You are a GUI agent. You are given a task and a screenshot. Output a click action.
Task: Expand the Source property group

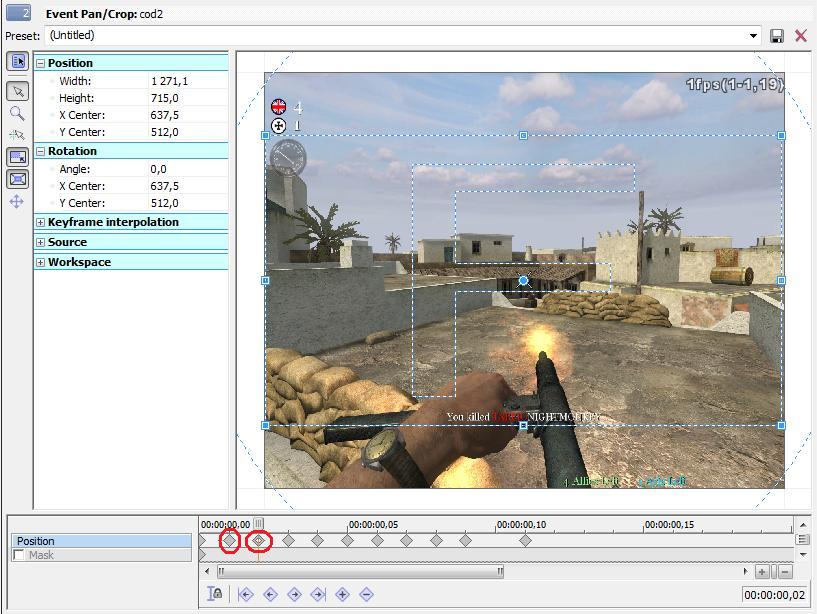(41, 242)
